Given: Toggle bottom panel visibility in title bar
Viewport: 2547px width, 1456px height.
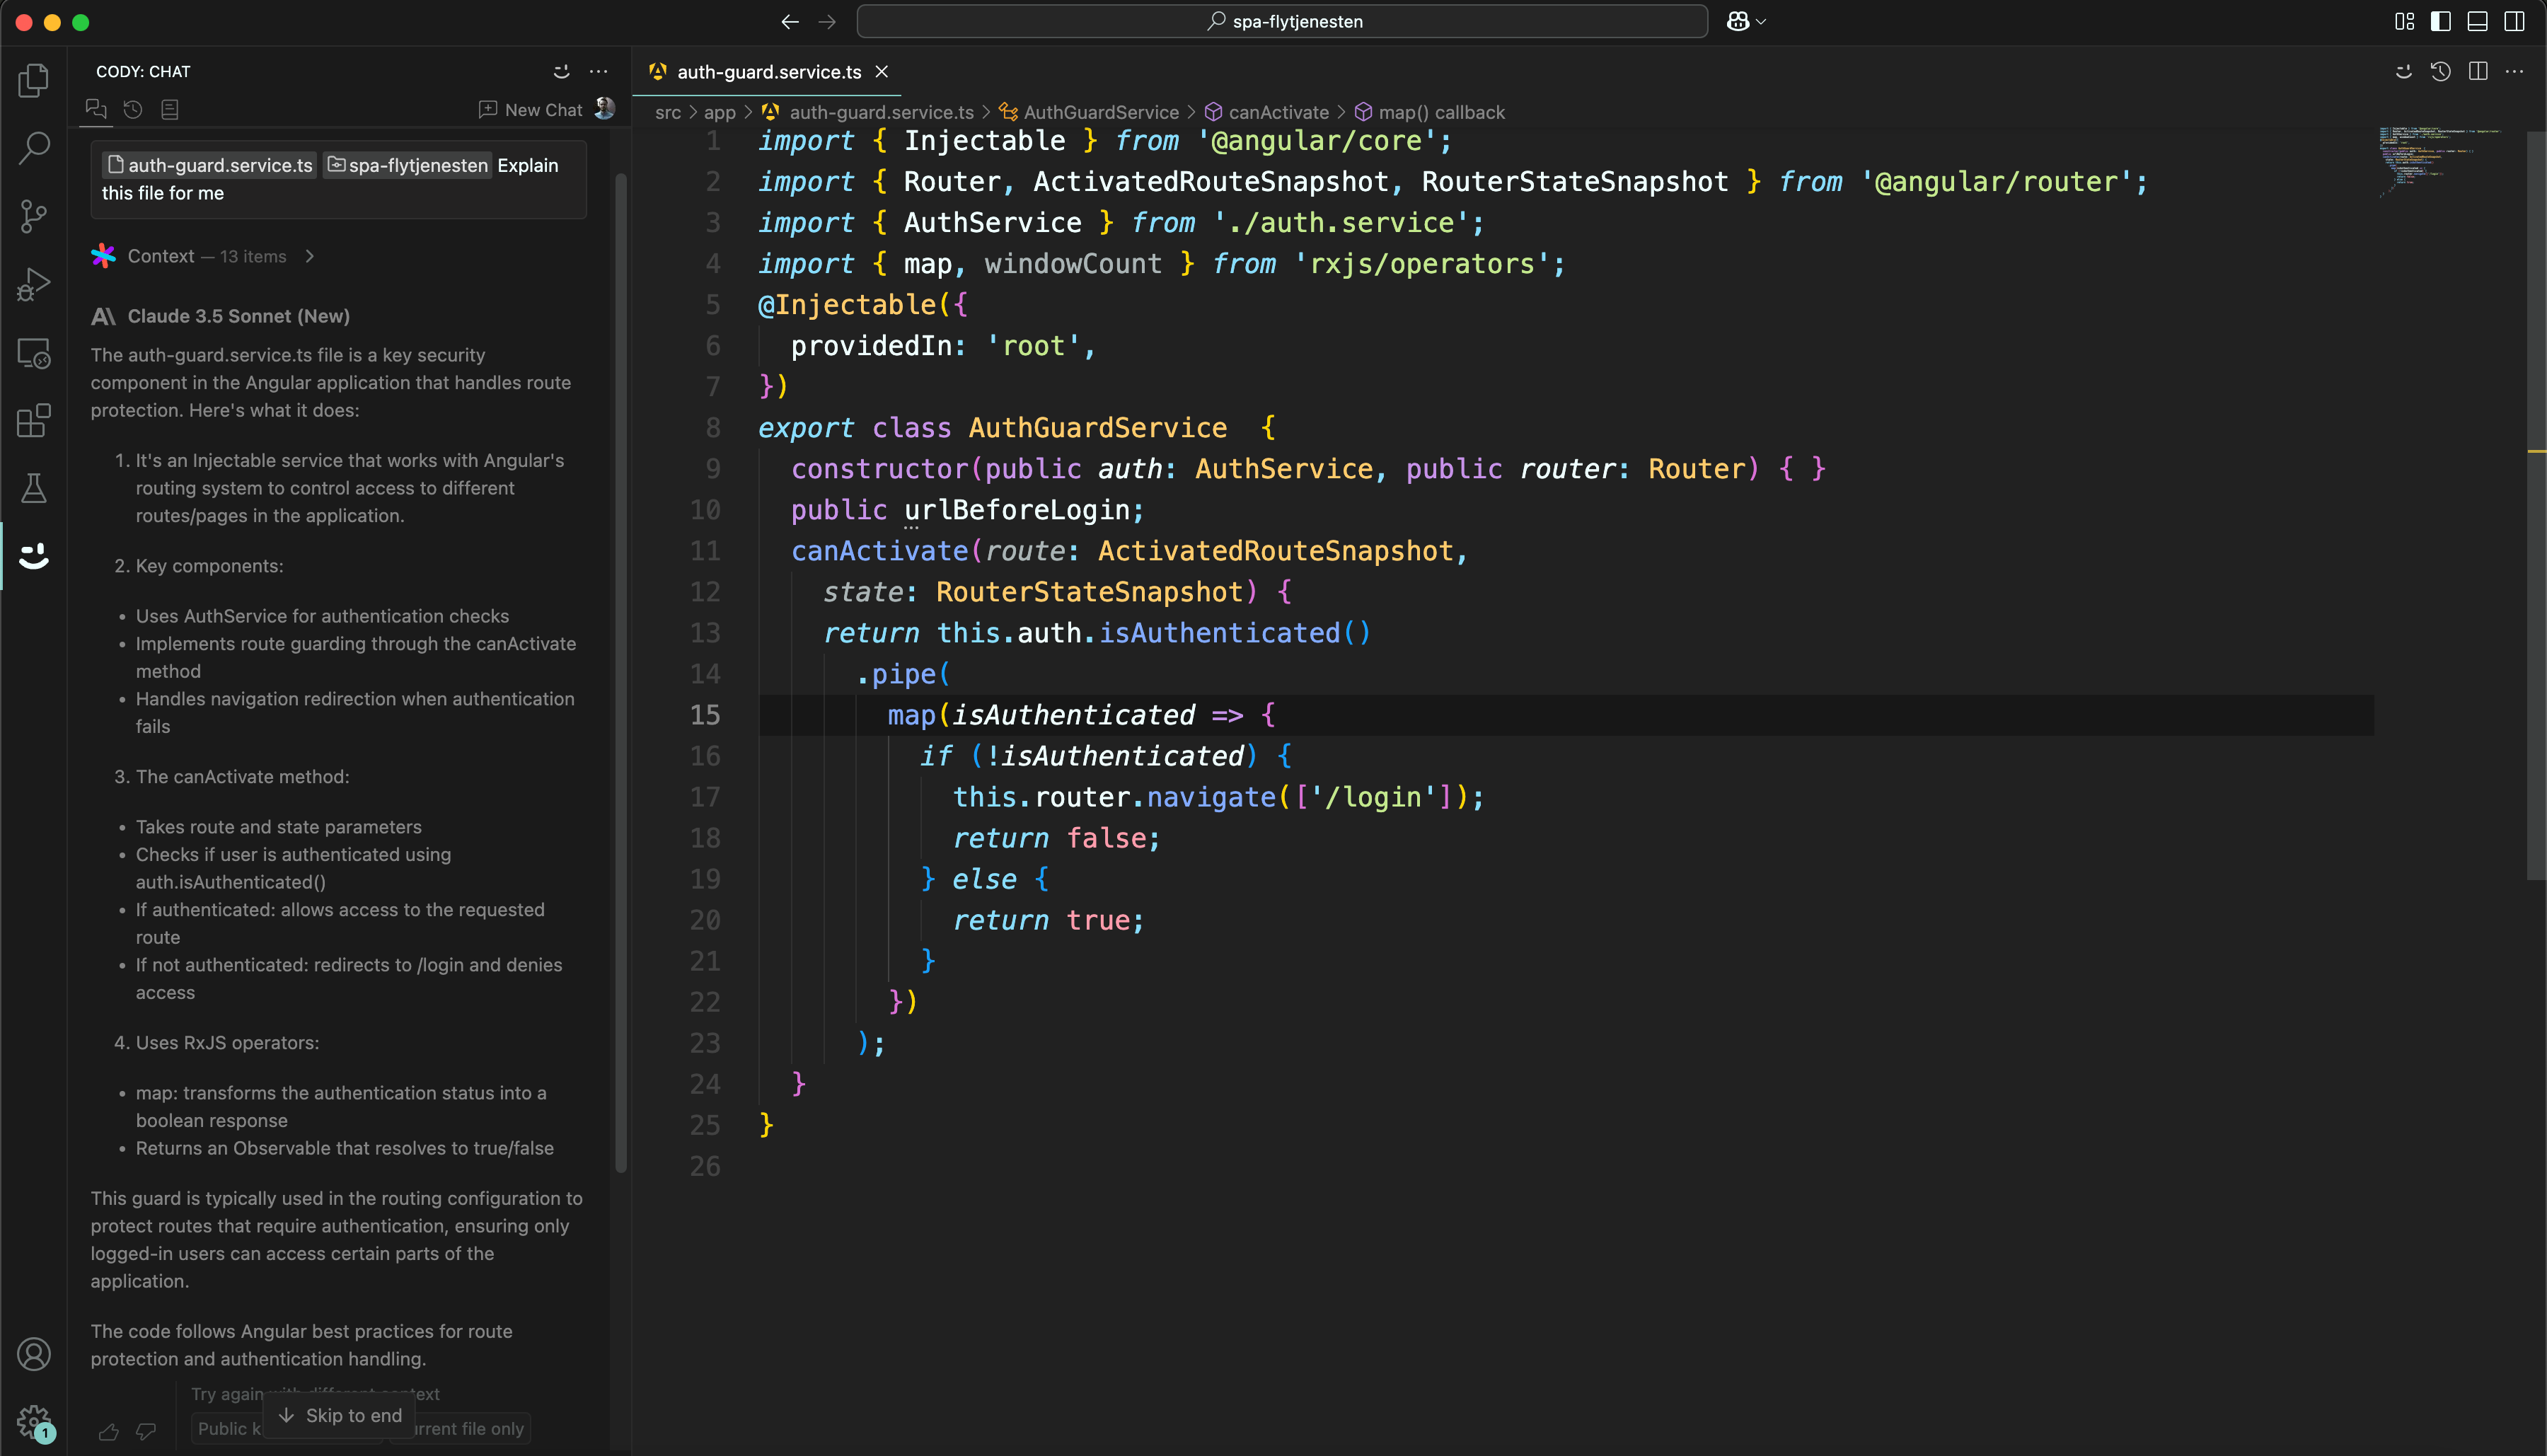Looking at the screenshot, I should coord(2478,21).
